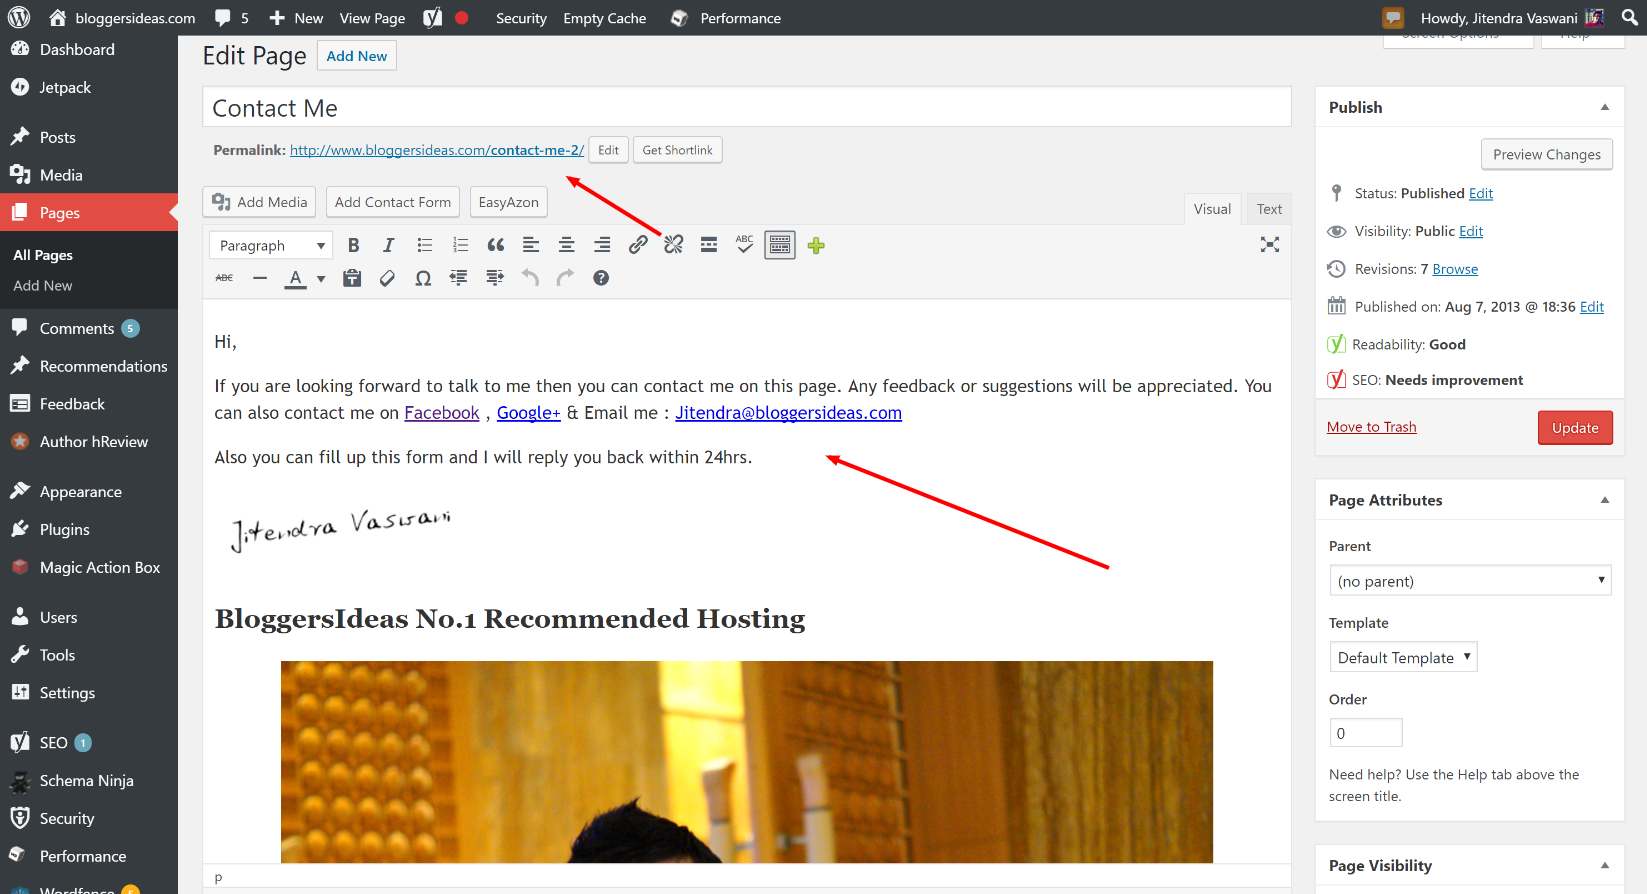
Task: Click Get Shortlink button
Action: pyautogui.click(x=677, y=150)
